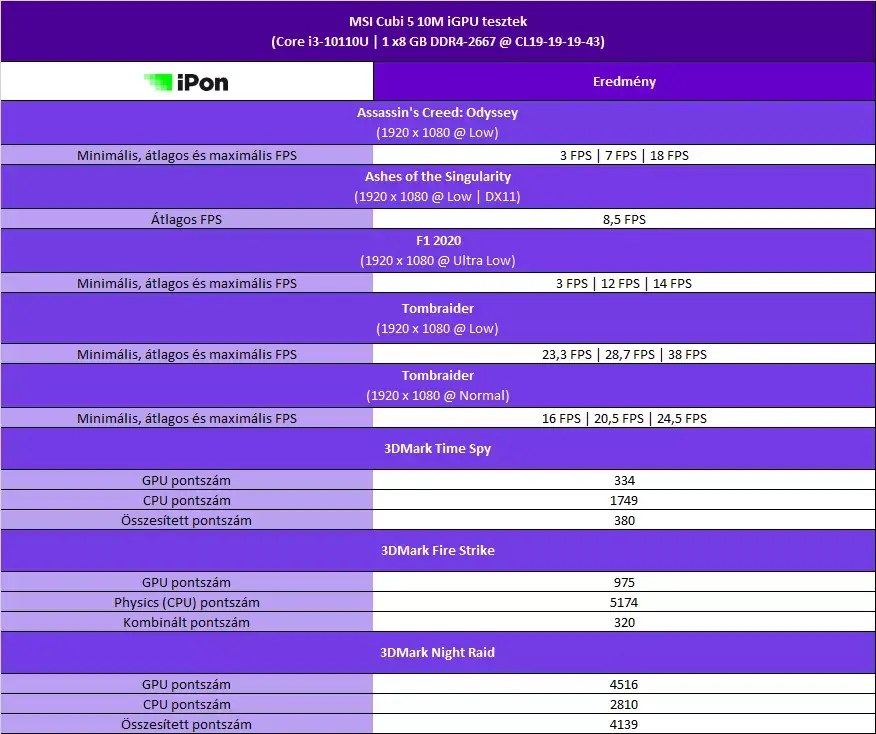Select the Night Raid CPU score 2810
The height and width of the screenshot is (734, 876).
(x=624, y=705)
